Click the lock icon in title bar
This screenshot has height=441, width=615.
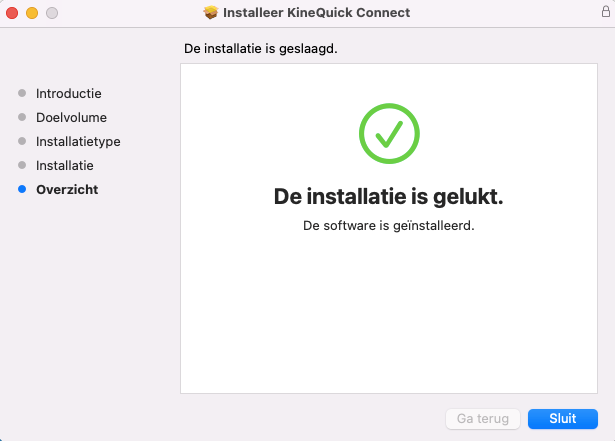coord(606,11)
